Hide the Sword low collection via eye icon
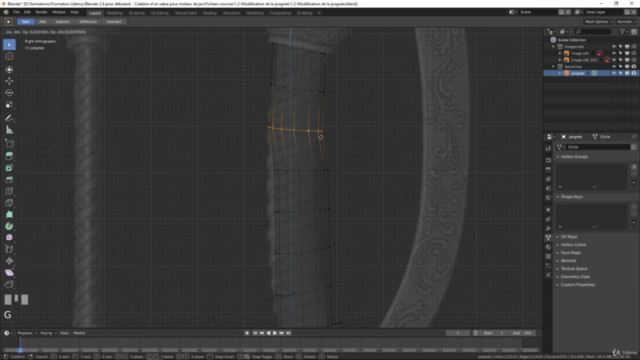The width and height of the screenshot is (640, 360). (613, 67)
